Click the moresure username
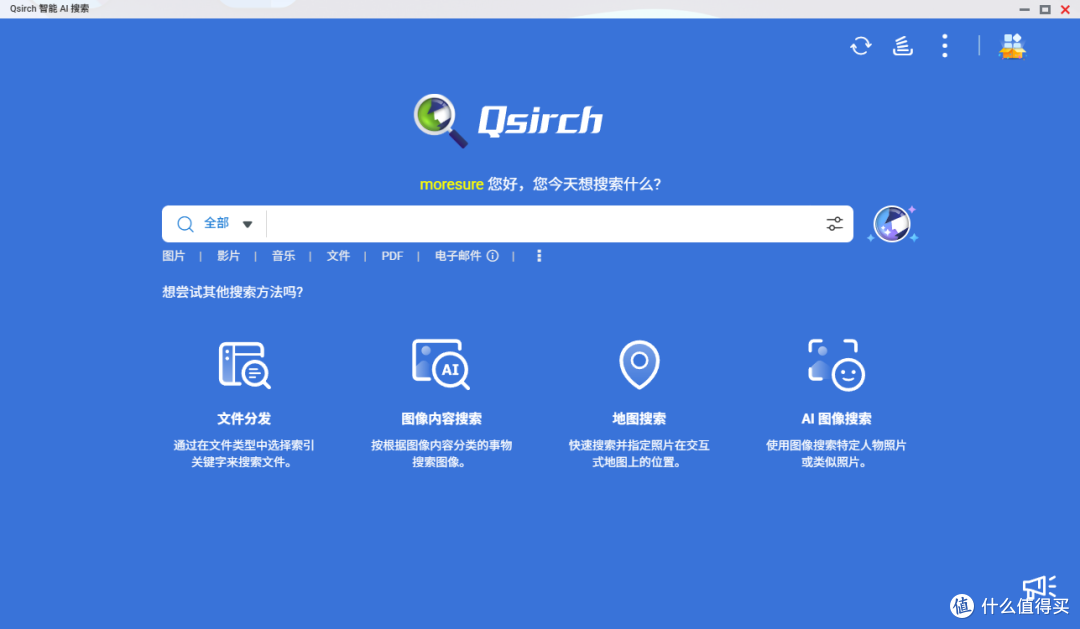Screen dimensions: 1080x629 coord(451,184)
